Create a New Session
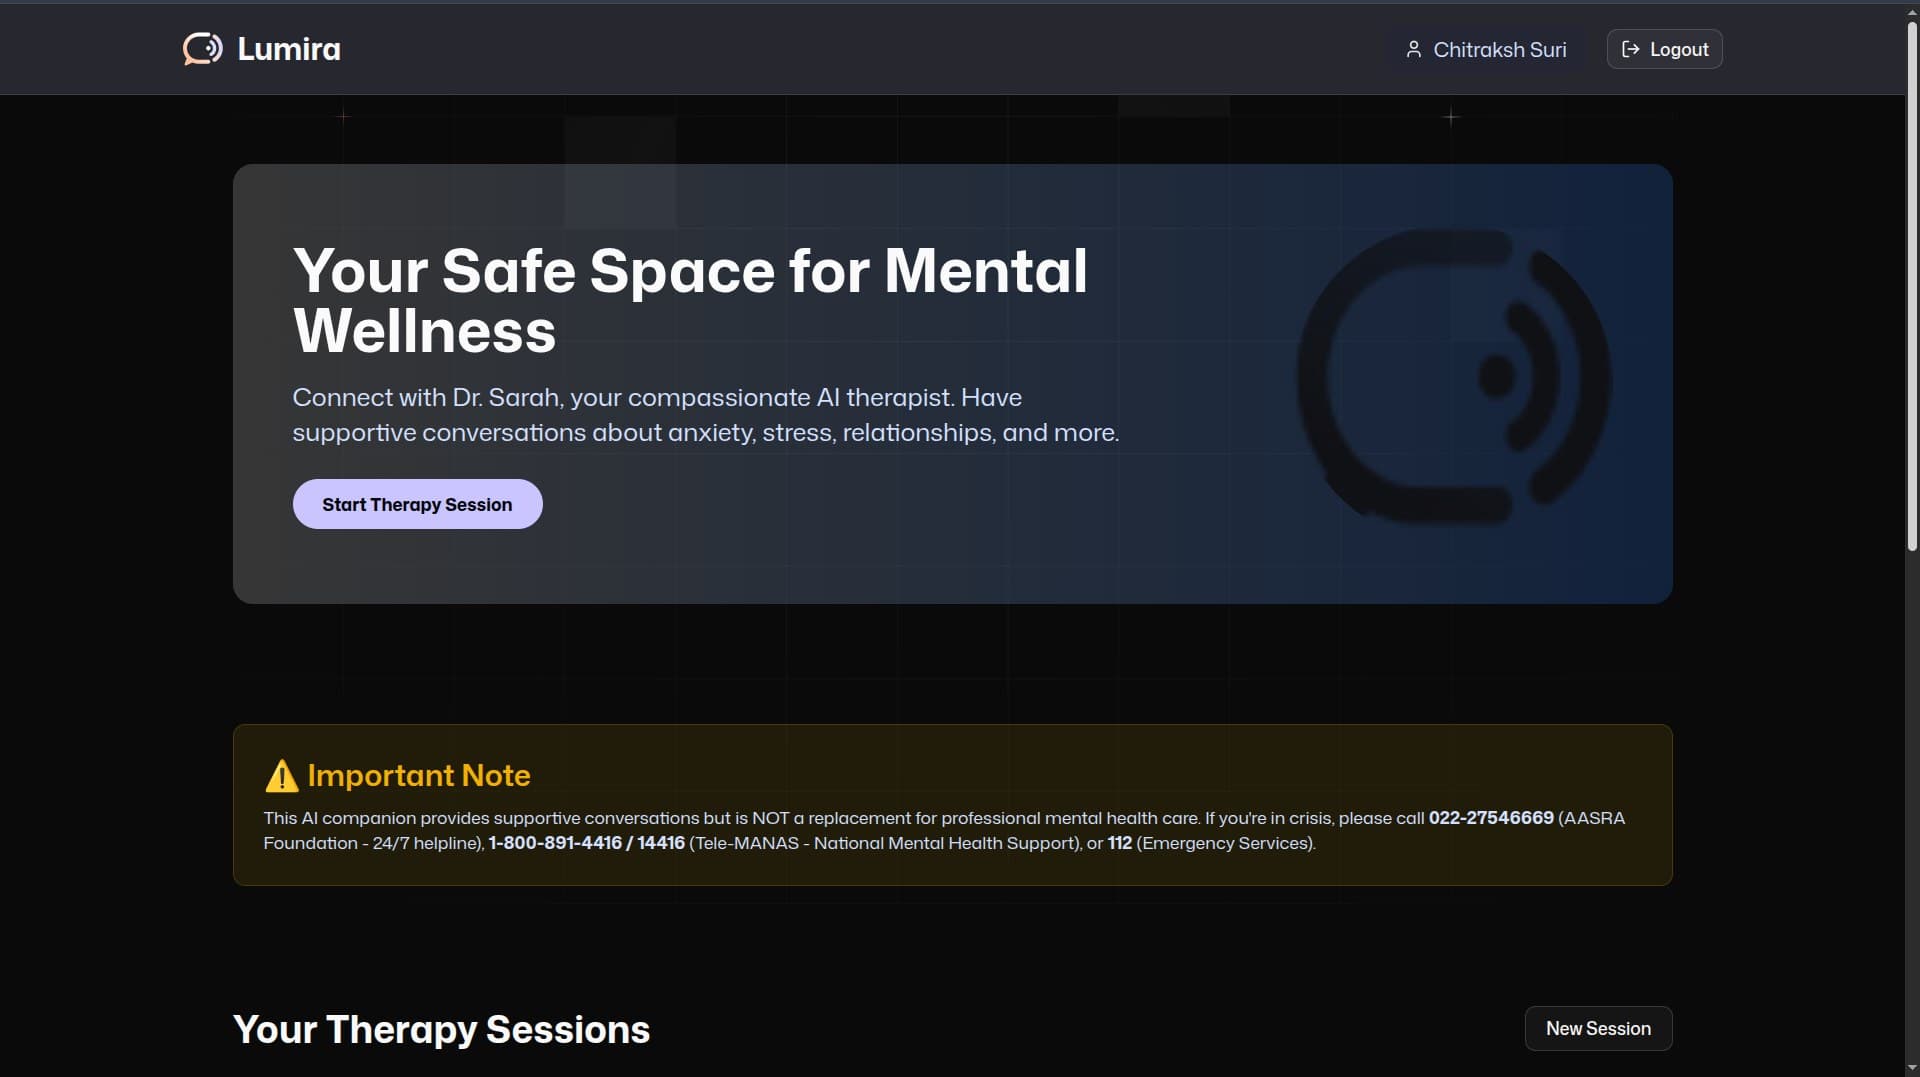Viewport: 1920px width, 1077px height. pos(1598,1028)
